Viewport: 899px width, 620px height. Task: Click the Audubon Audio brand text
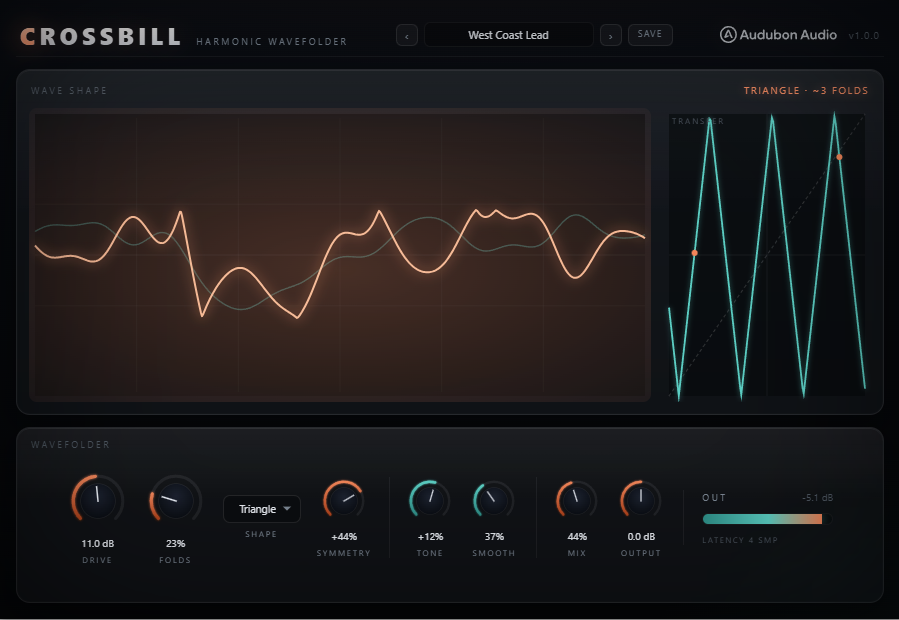788,35
